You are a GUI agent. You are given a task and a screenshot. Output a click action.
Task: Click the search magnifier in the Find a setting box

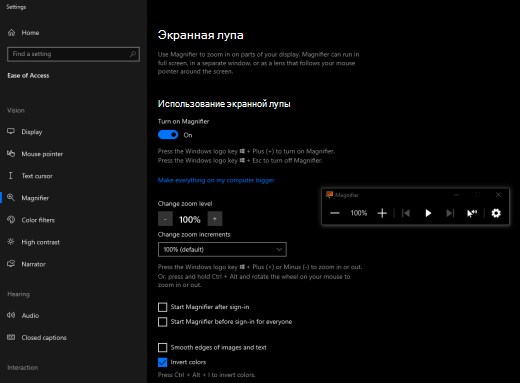tap(133, 54)
